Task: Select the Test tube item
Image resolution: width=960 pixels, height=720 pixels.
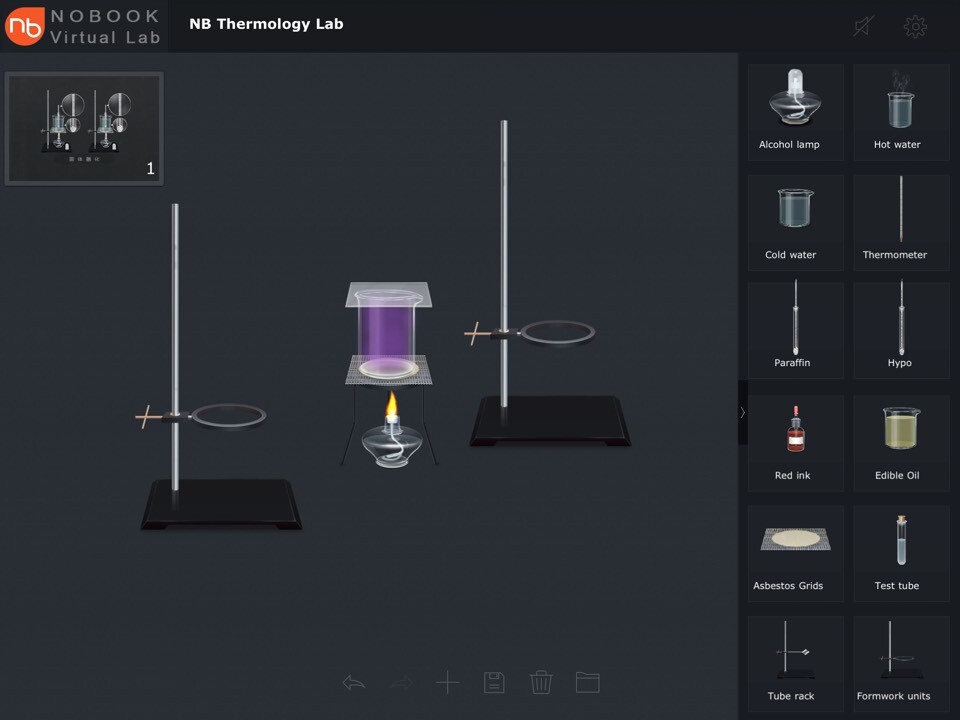Action: pos(900,551)
